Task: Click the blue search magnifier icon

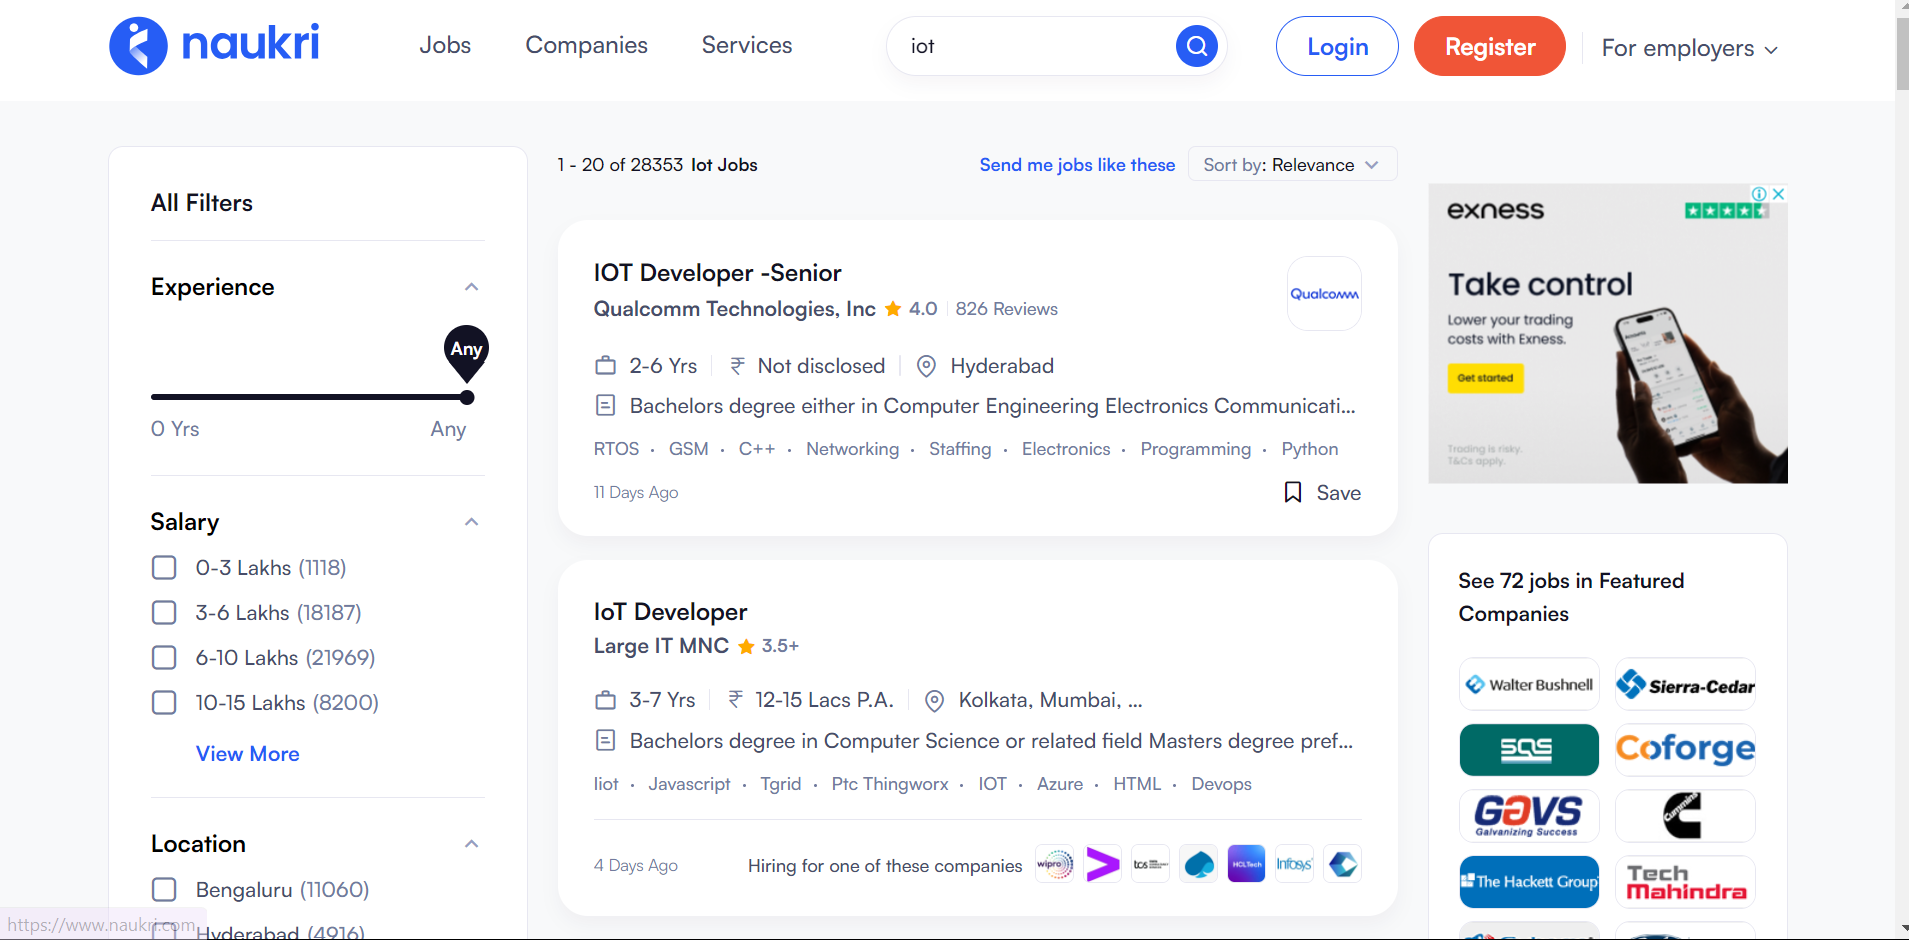Action: tap(1196, 46)
